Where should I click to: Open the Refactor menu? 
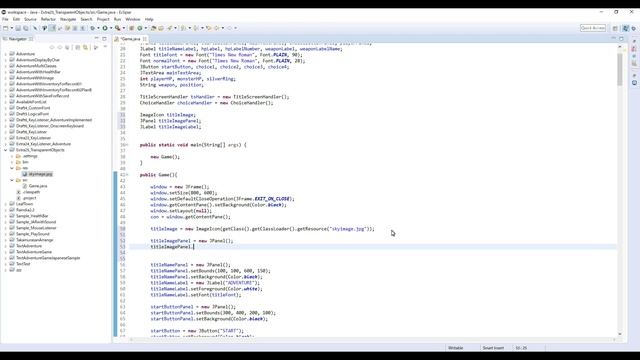coord(48,19)
